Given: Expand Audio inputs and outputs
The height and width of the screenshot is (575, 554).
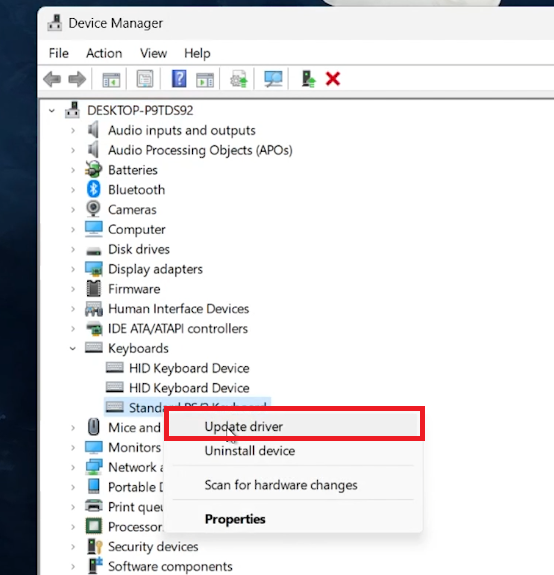Looking at the screenshot, I should pyautogui.click(x=73, y=130).
